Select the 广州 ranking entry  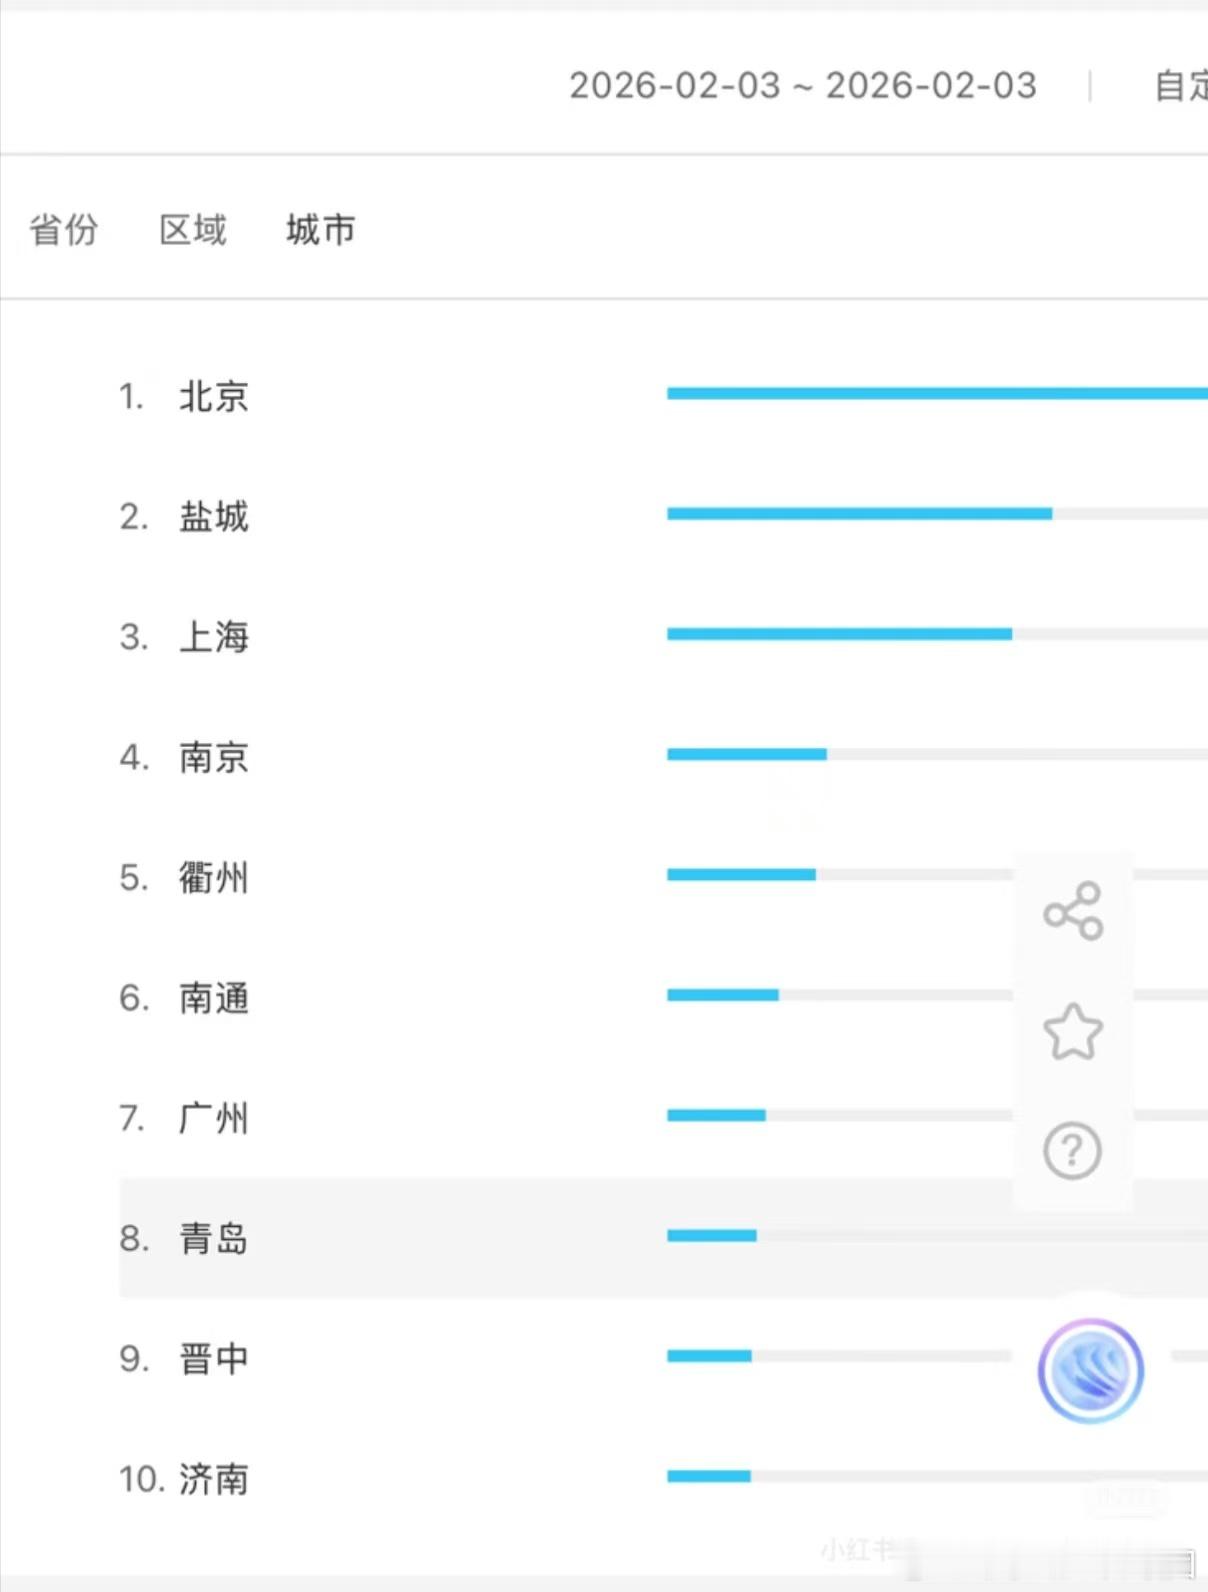pos(213,1118)
